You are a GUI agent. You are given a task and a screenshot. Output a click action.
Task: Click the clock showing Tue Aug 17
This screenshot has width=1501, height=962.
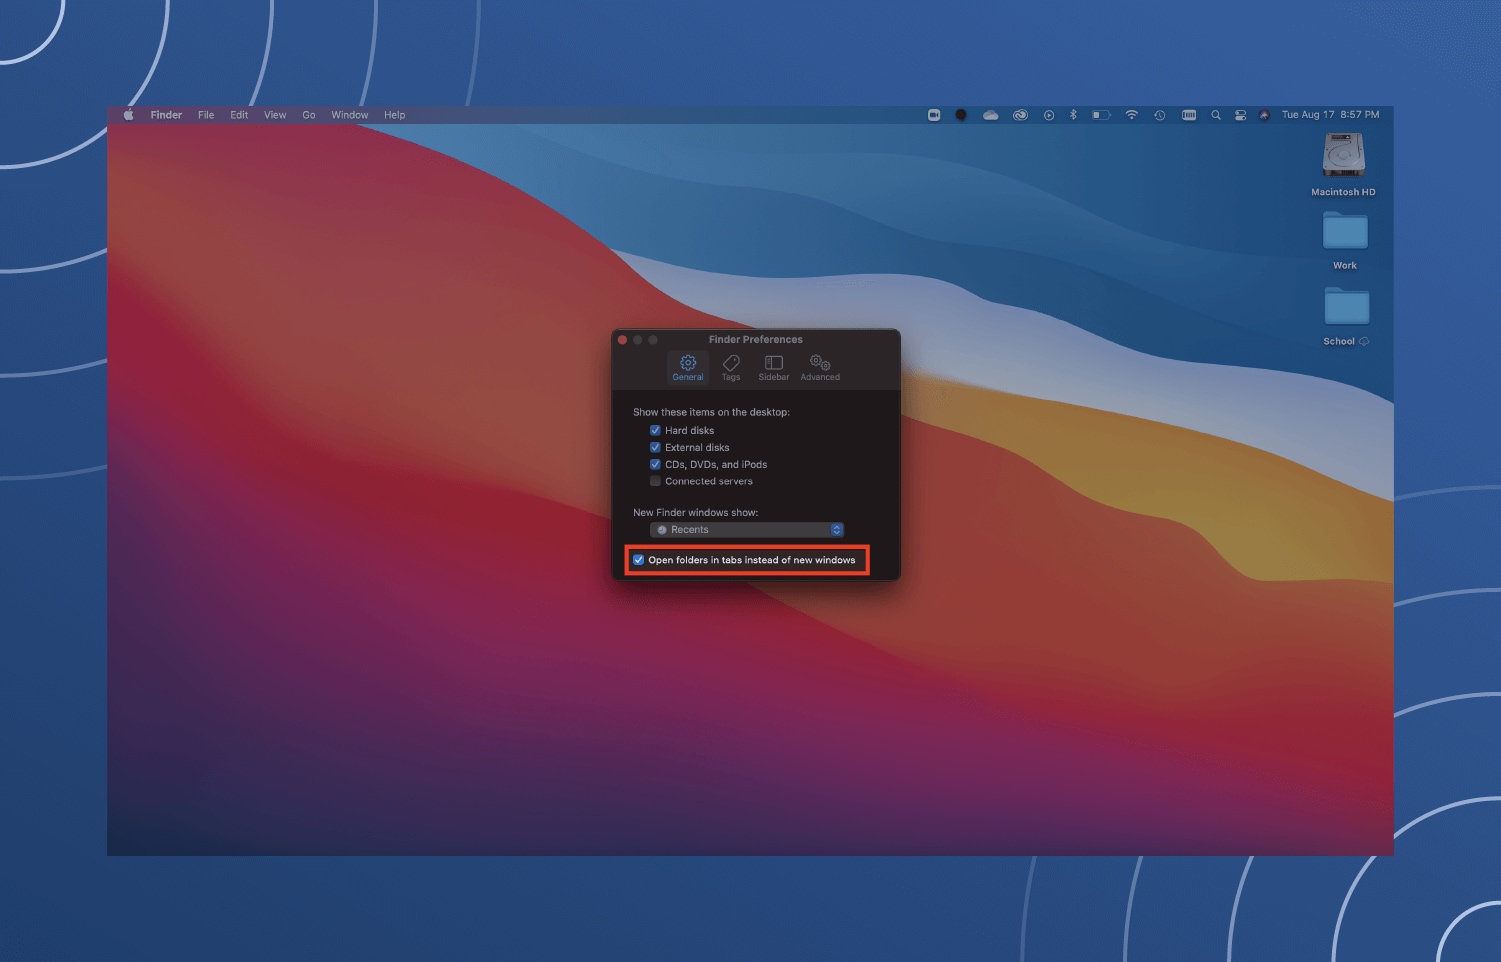(x=1331, y=114)
